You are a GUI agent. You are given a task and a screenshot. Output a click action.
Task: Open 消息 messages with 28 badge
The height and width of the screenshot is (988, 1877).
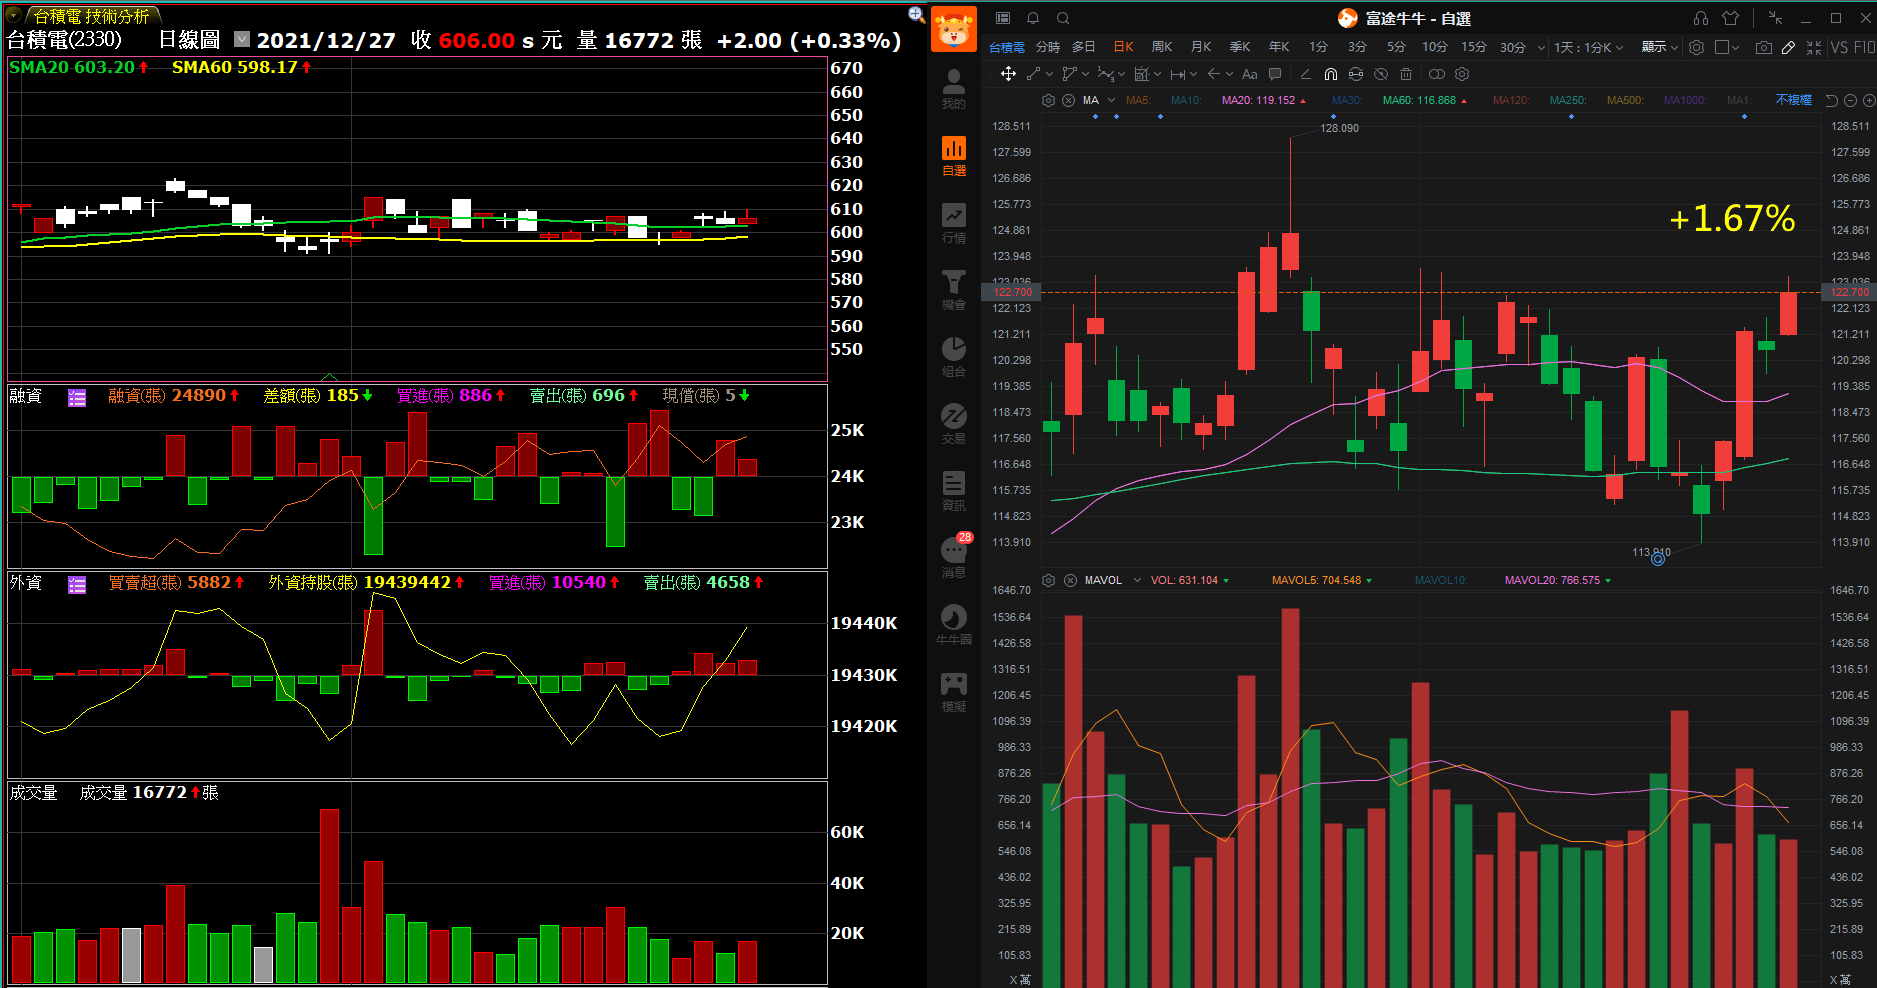click(x=954, y=556)
